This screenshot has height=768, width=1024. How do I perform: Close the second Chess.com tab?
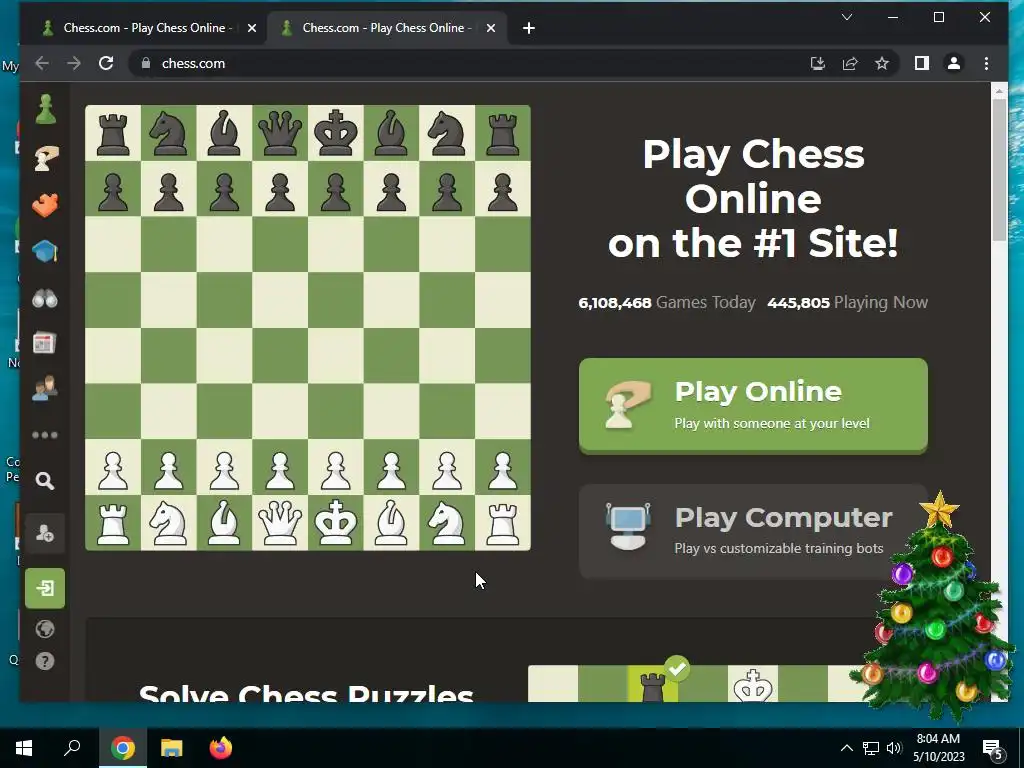[x=491, y=28]
